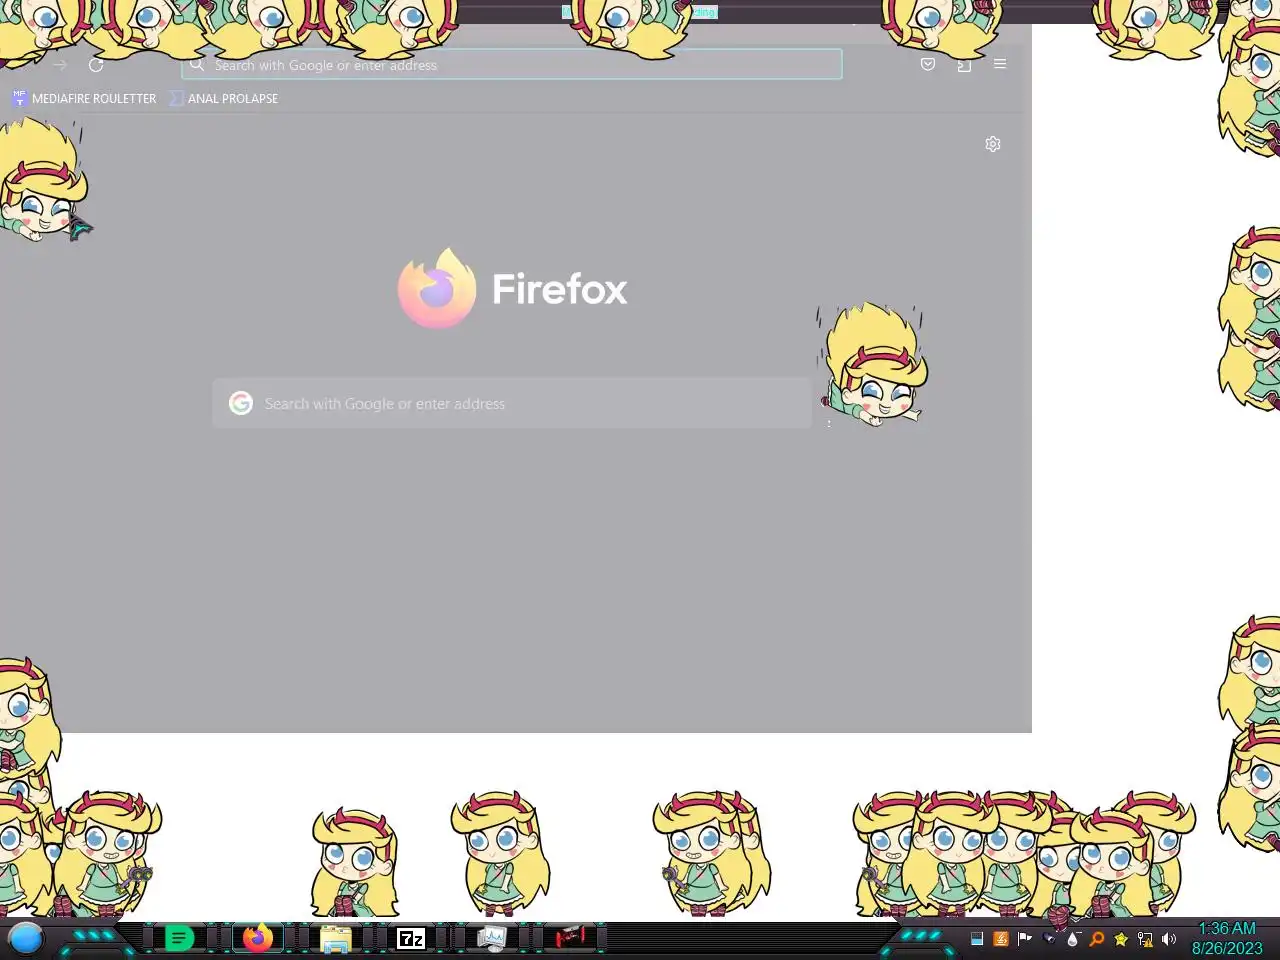Switch to Firefox in the taskbar

(258, 938)
